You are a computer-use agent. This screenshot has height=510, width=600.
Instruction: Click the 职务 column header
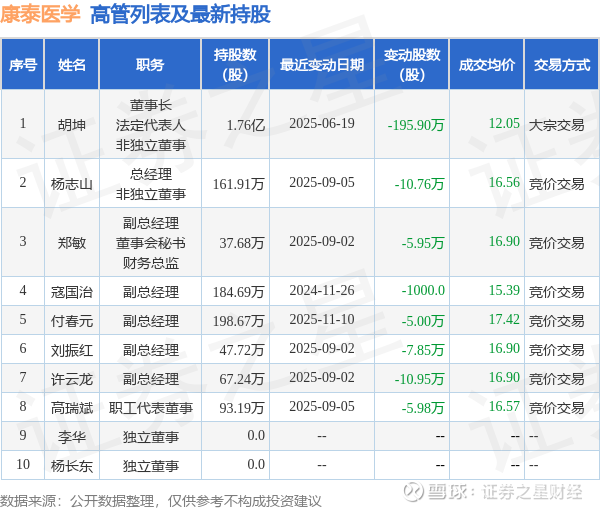coord(150,64)
